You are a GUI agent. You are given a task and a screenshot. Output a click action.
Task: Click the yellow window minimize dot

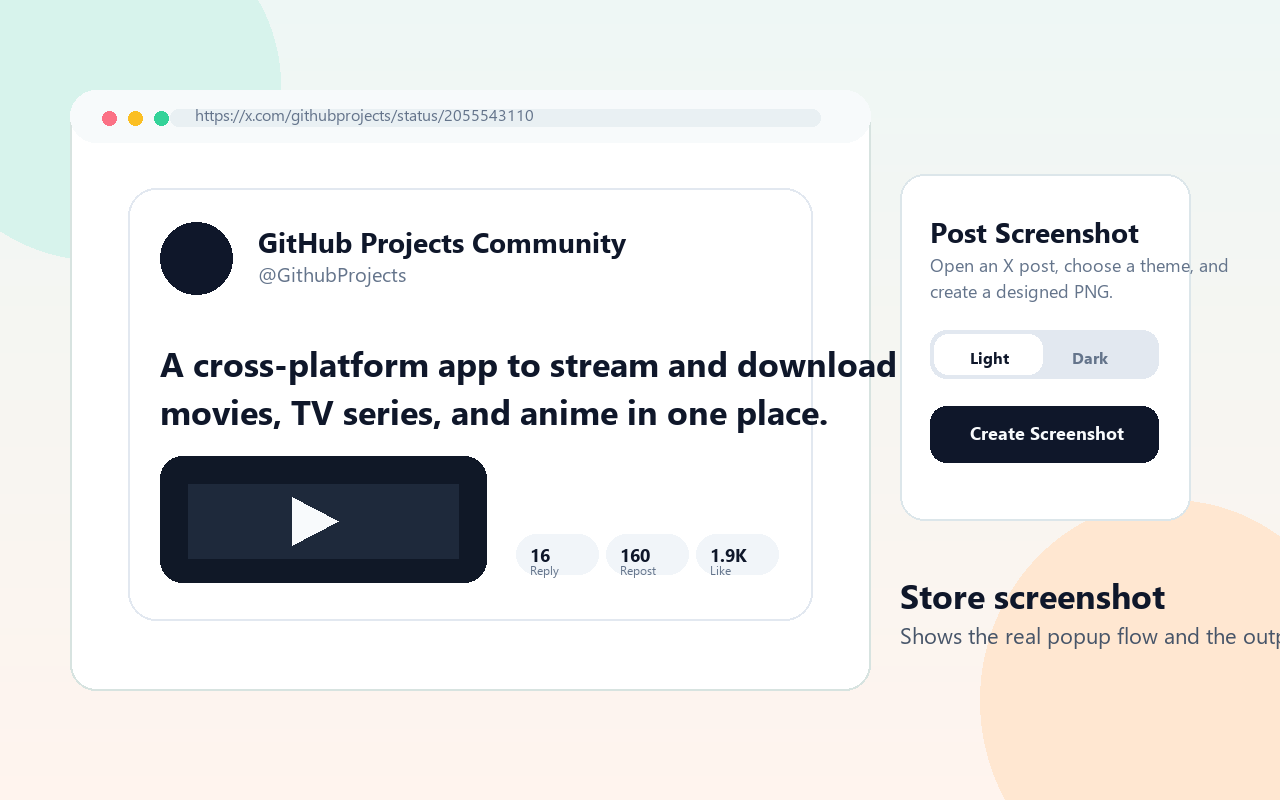click(136, 118)
